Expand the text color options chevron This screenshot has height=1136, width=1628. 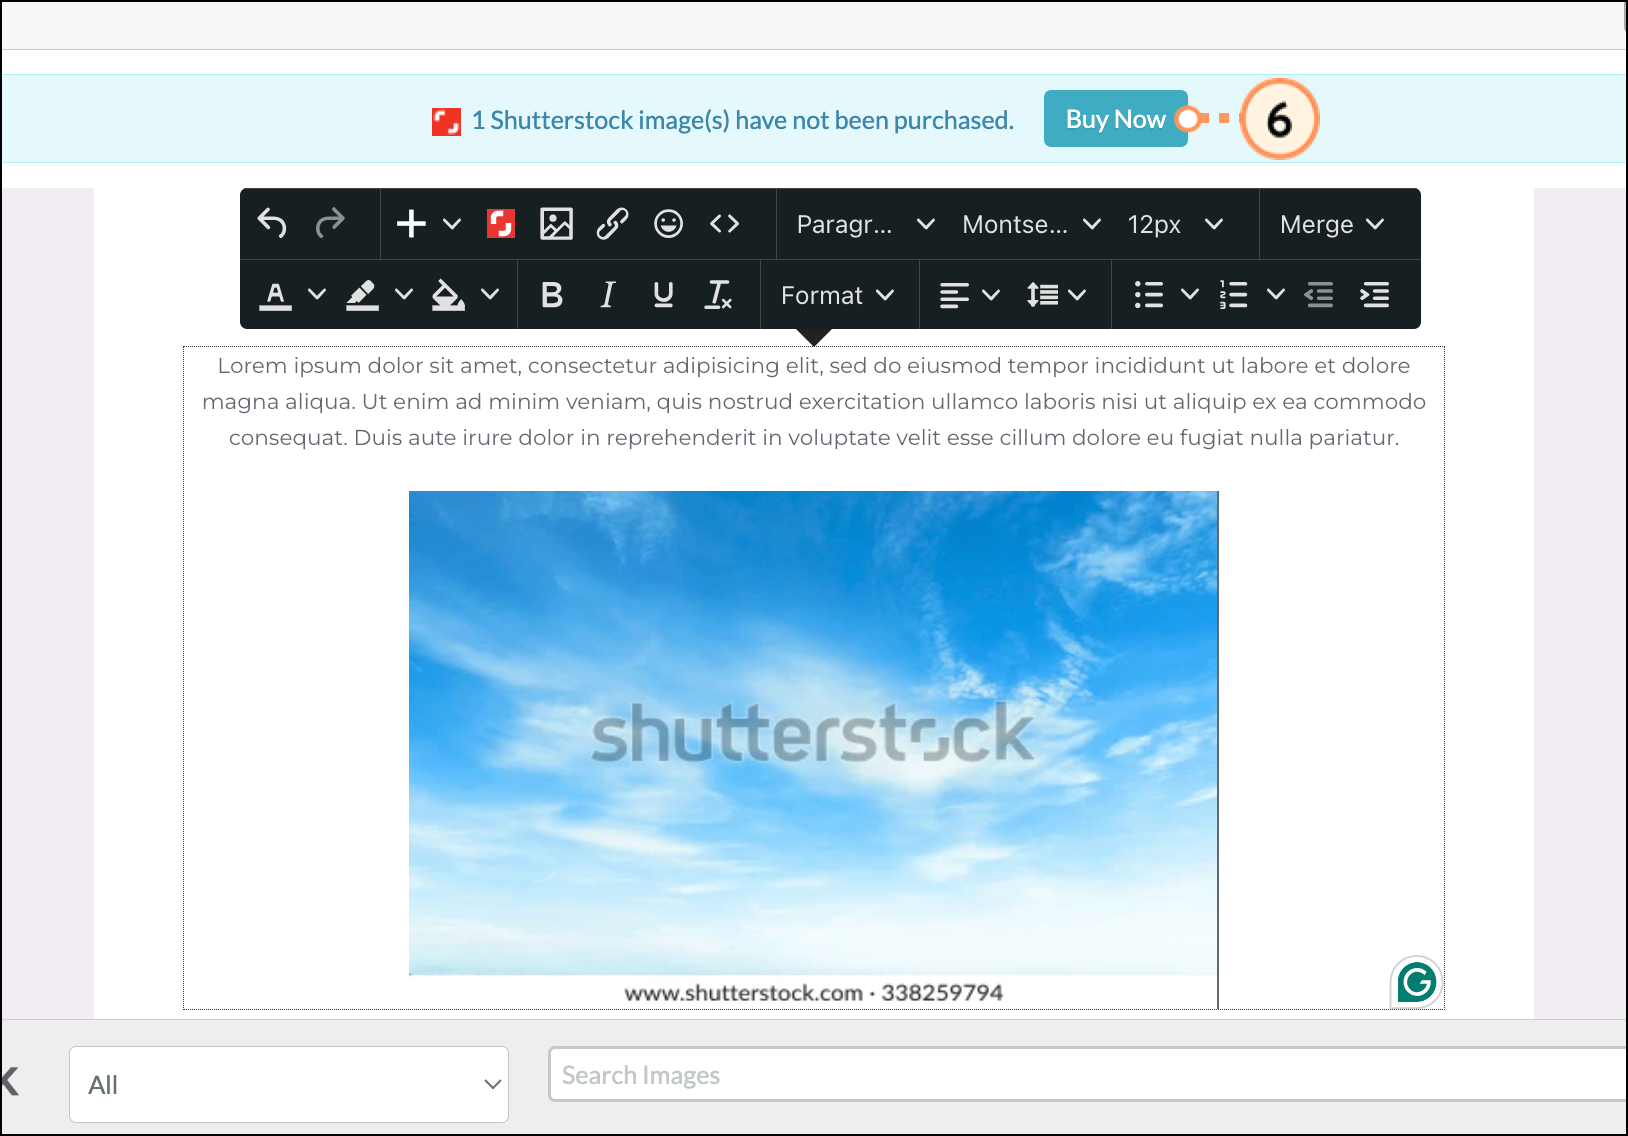tap(317, 294)
